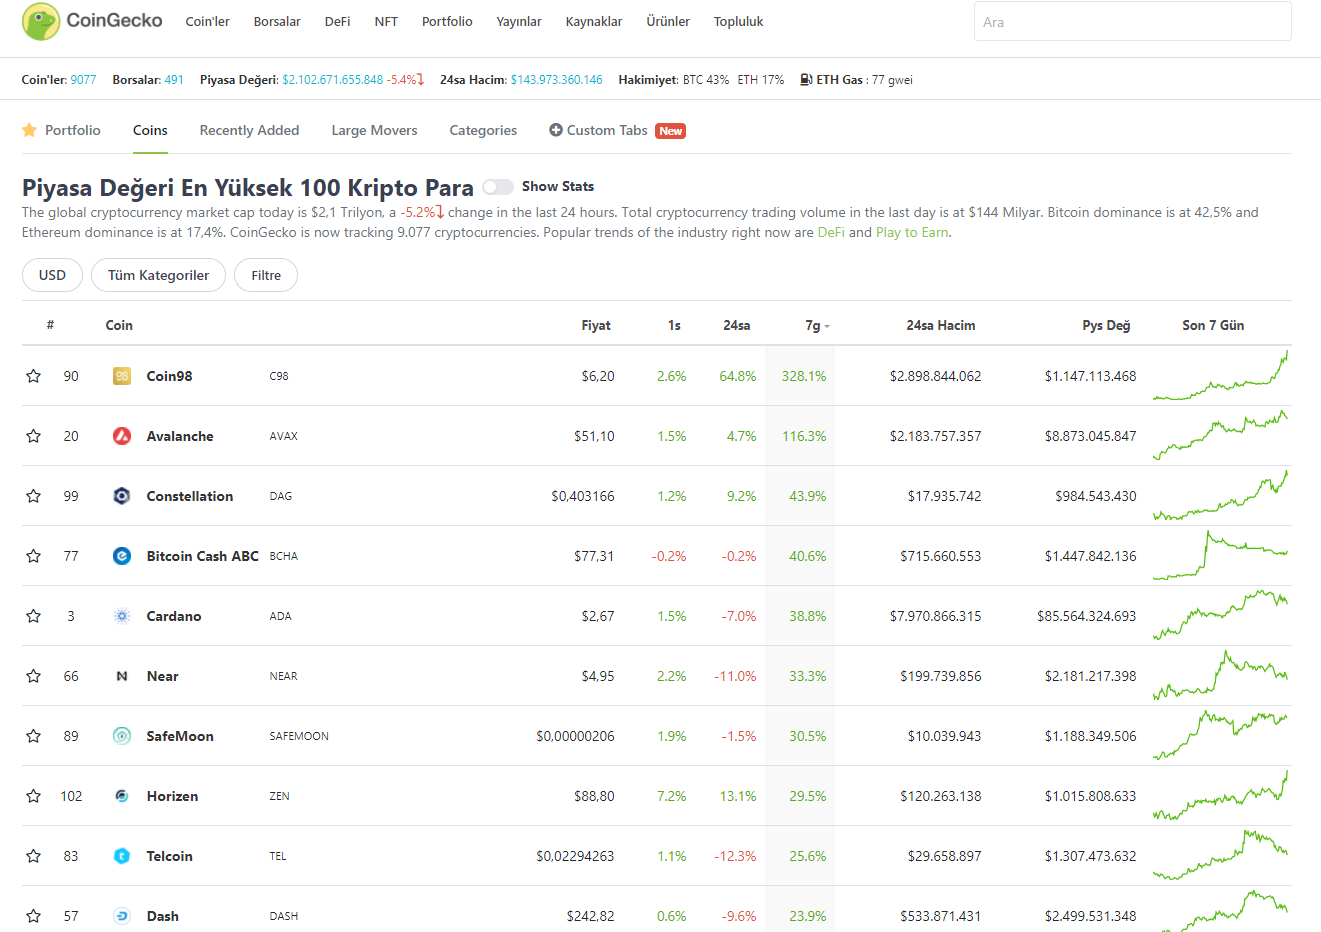1321x932 pixels.
Task: Open the Tüm Kategoriler dropdown
Action: [x=158, y=275]
